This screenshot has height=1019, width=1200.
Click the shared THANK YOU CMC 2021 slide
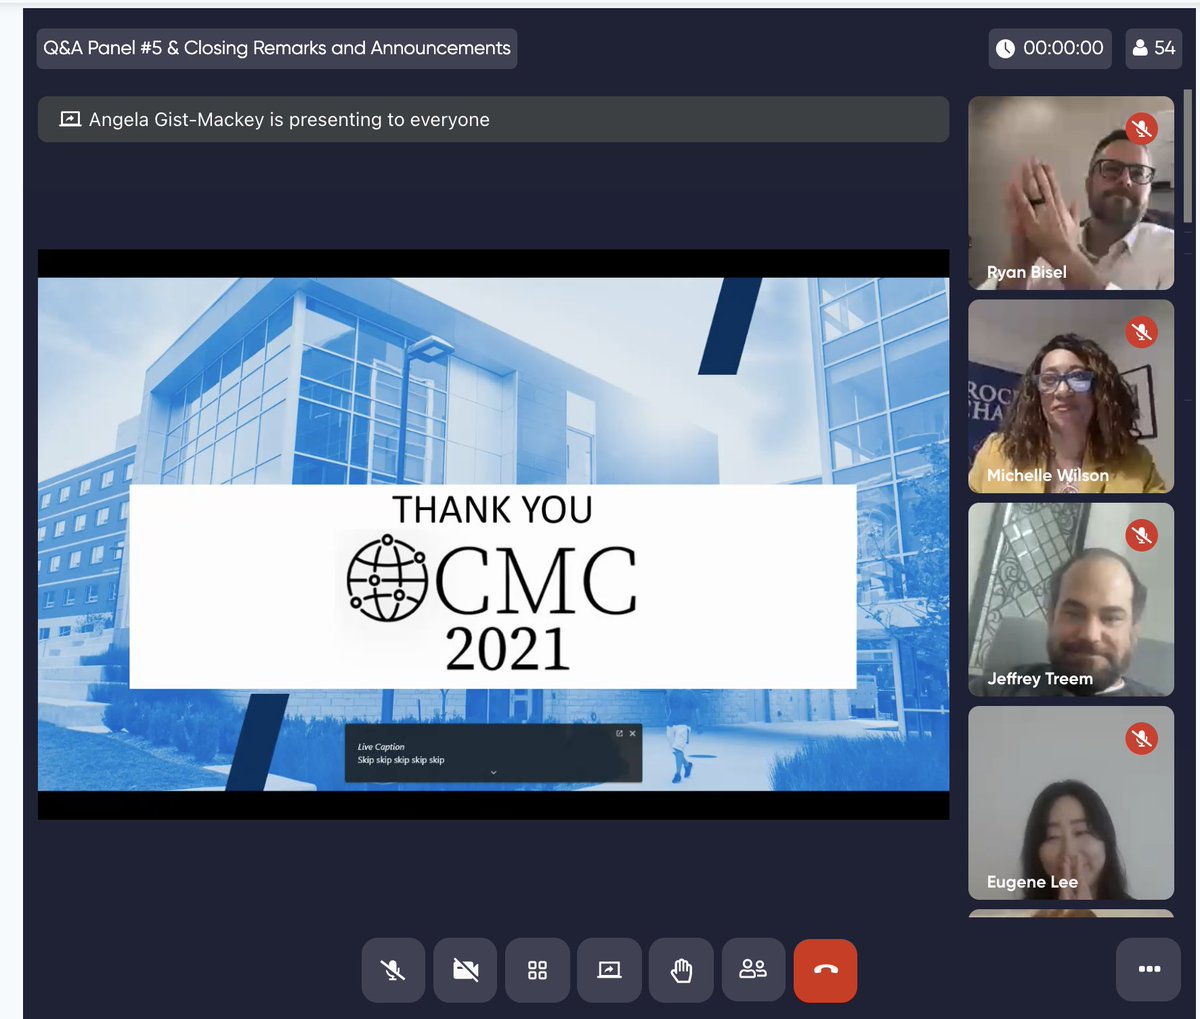[x=493, y=534]
